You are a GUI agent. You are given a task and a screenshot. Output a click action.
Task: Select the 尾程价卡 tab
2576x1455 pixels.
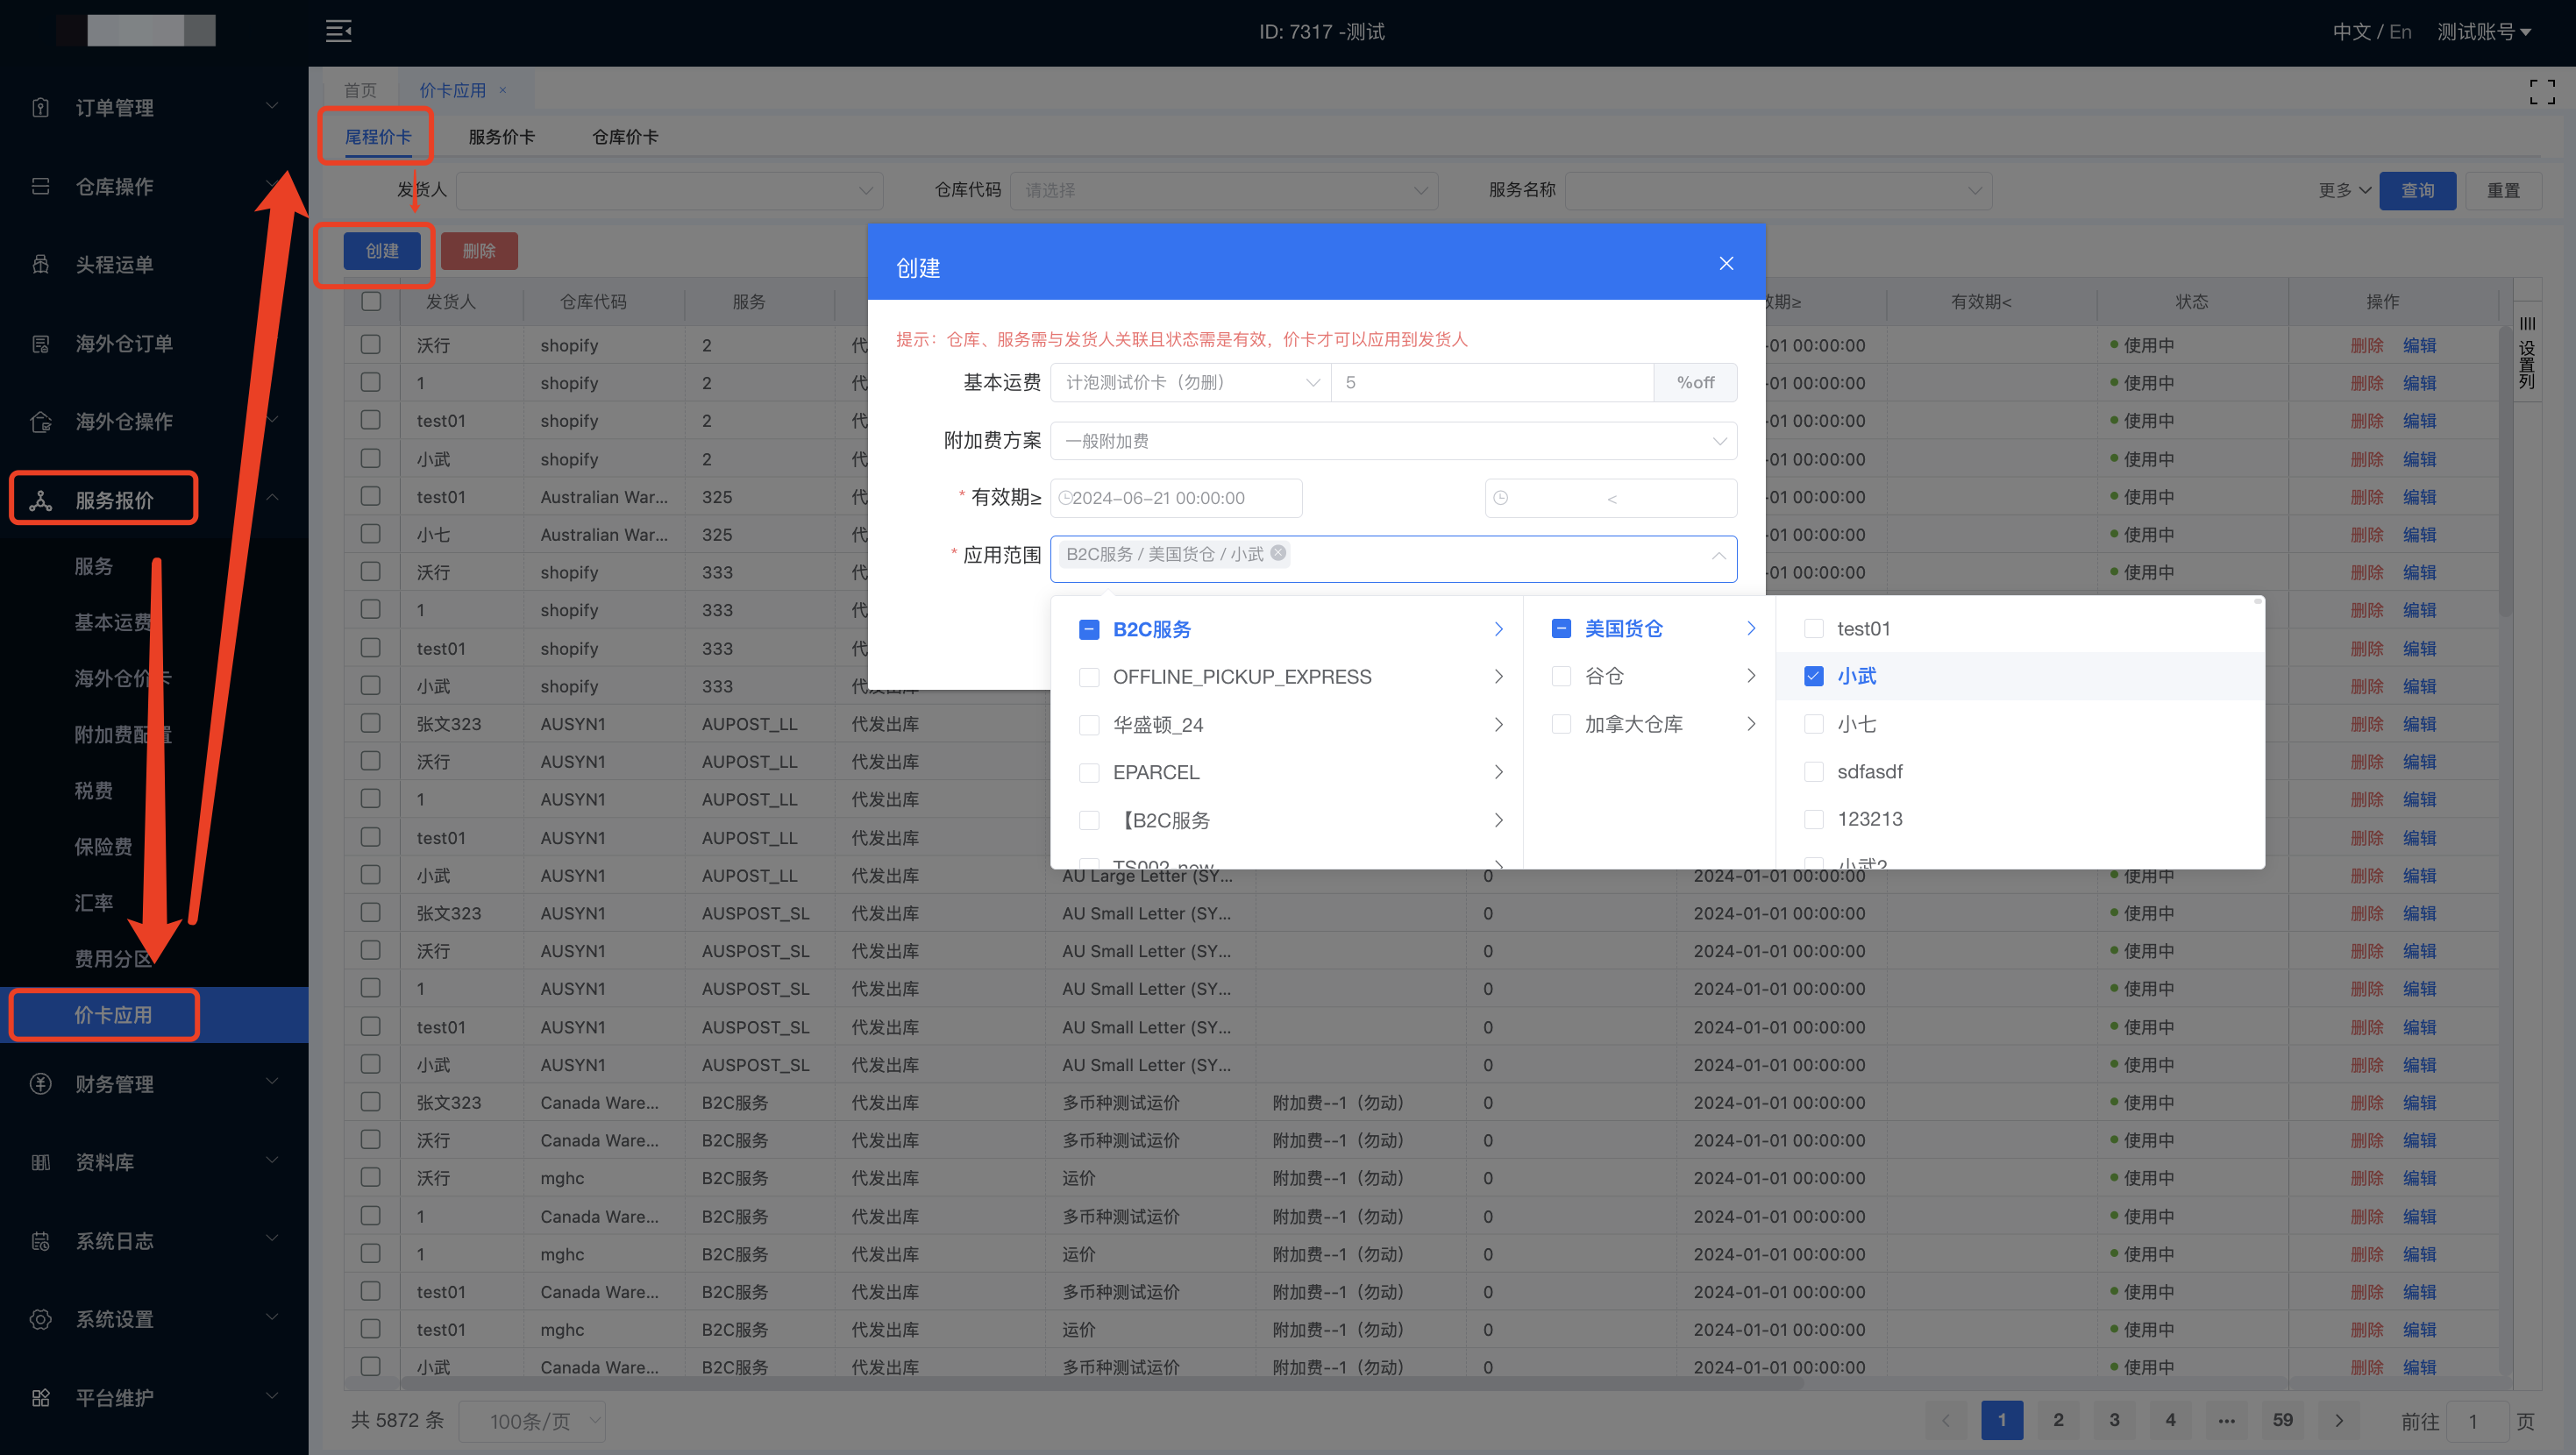(x=378, y=137)
